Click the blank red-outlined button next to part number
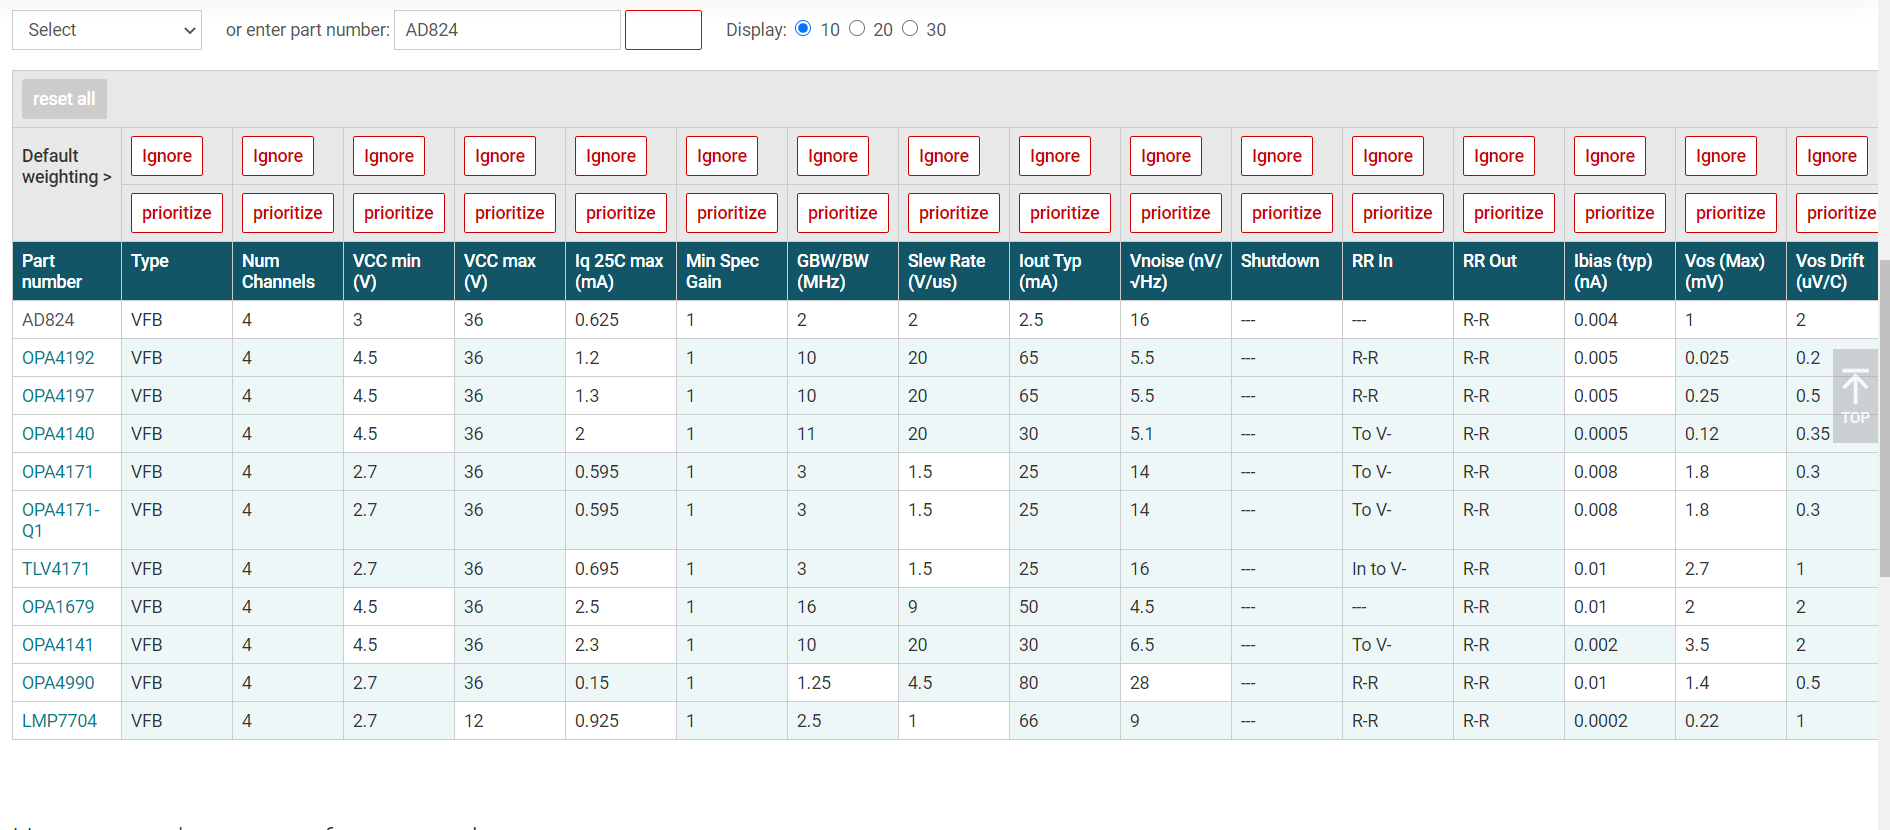This screenshot has width=1890, height=830. [663, 30]
